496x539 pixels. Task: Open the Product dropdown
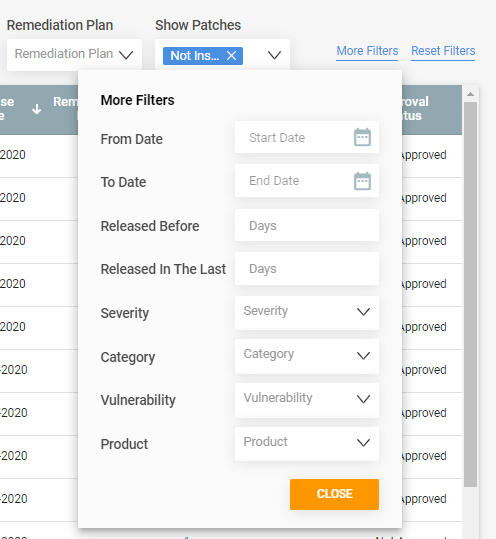(307, 443)
